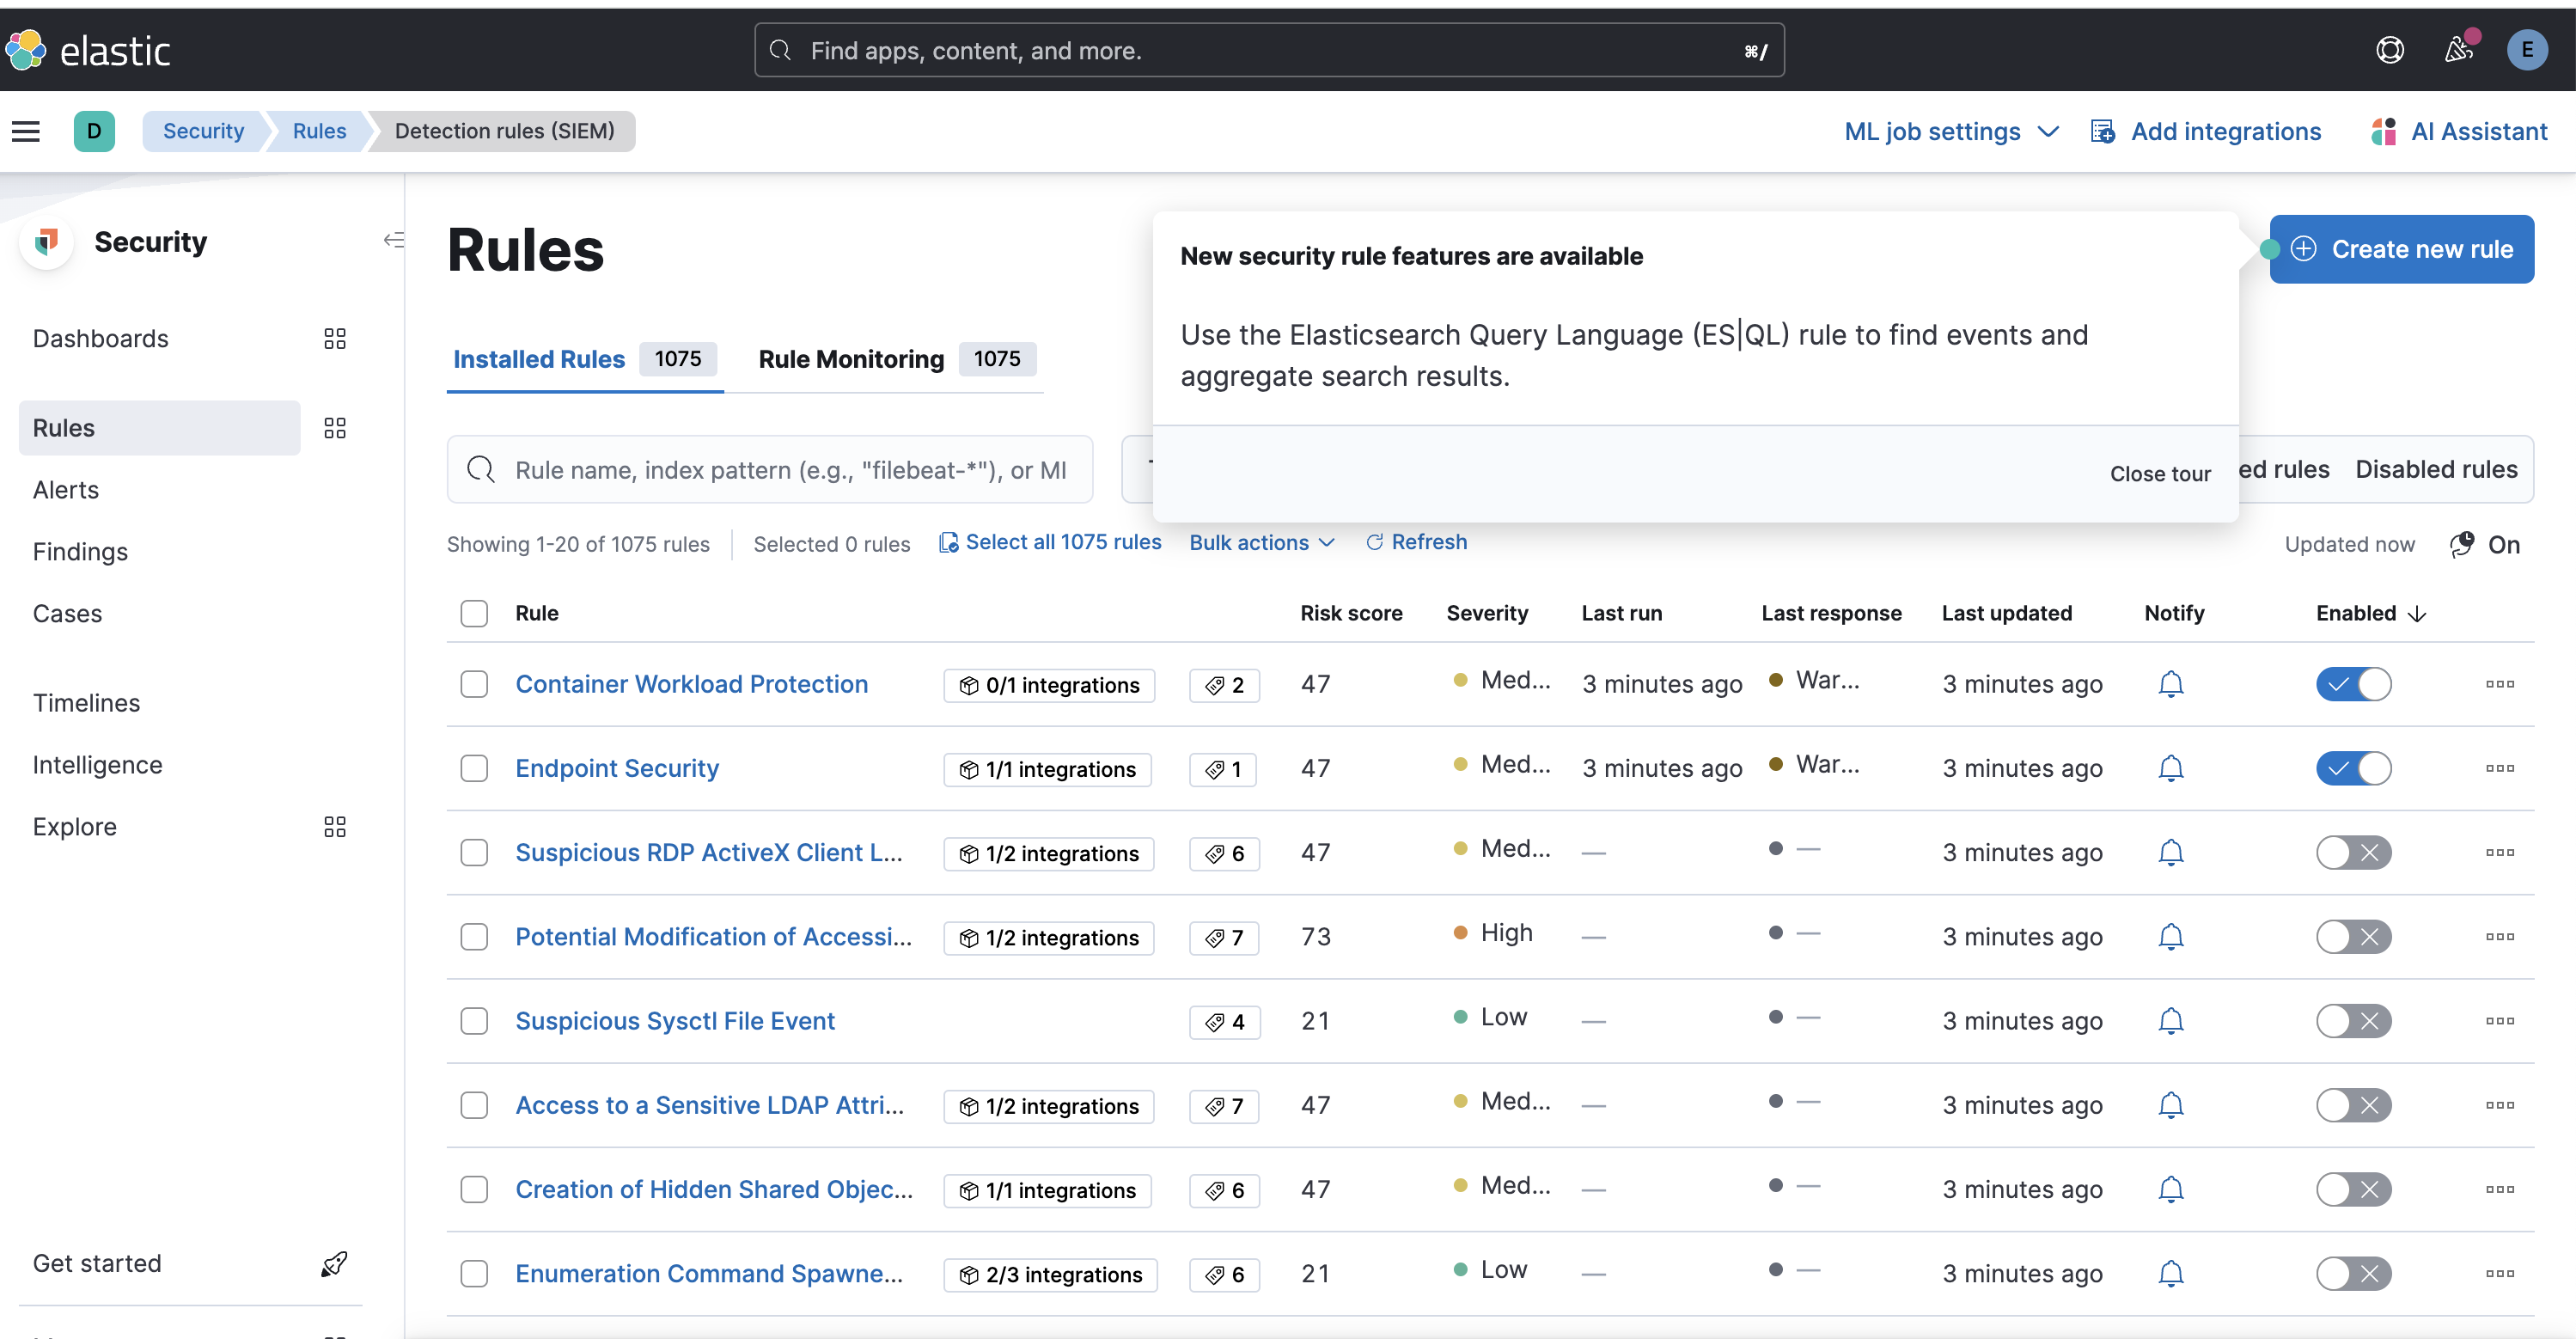Image resolution: width=2576 pixels, height=1339 pixels.
Task: Open actions menu for Potential Modification of Accessi row
Action: pos(2499,937)
